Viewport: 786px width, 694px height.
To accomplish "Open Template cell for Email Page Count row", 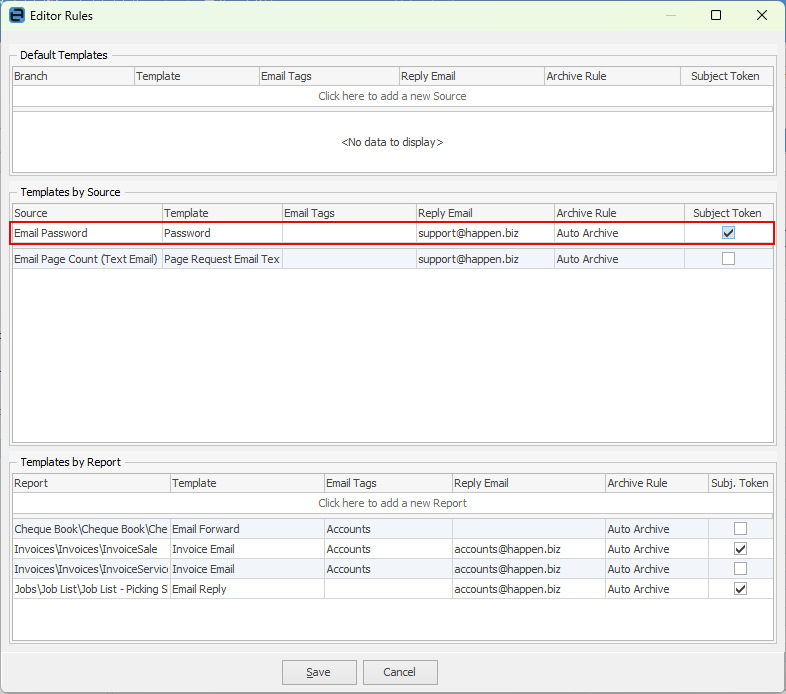I will pos(221,259).
